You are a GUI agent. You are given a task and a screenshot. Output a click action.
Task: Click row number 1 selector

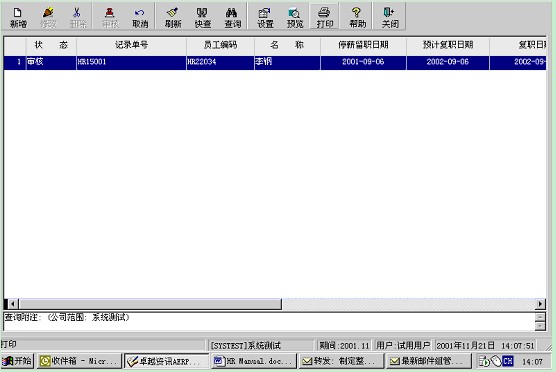15,62
